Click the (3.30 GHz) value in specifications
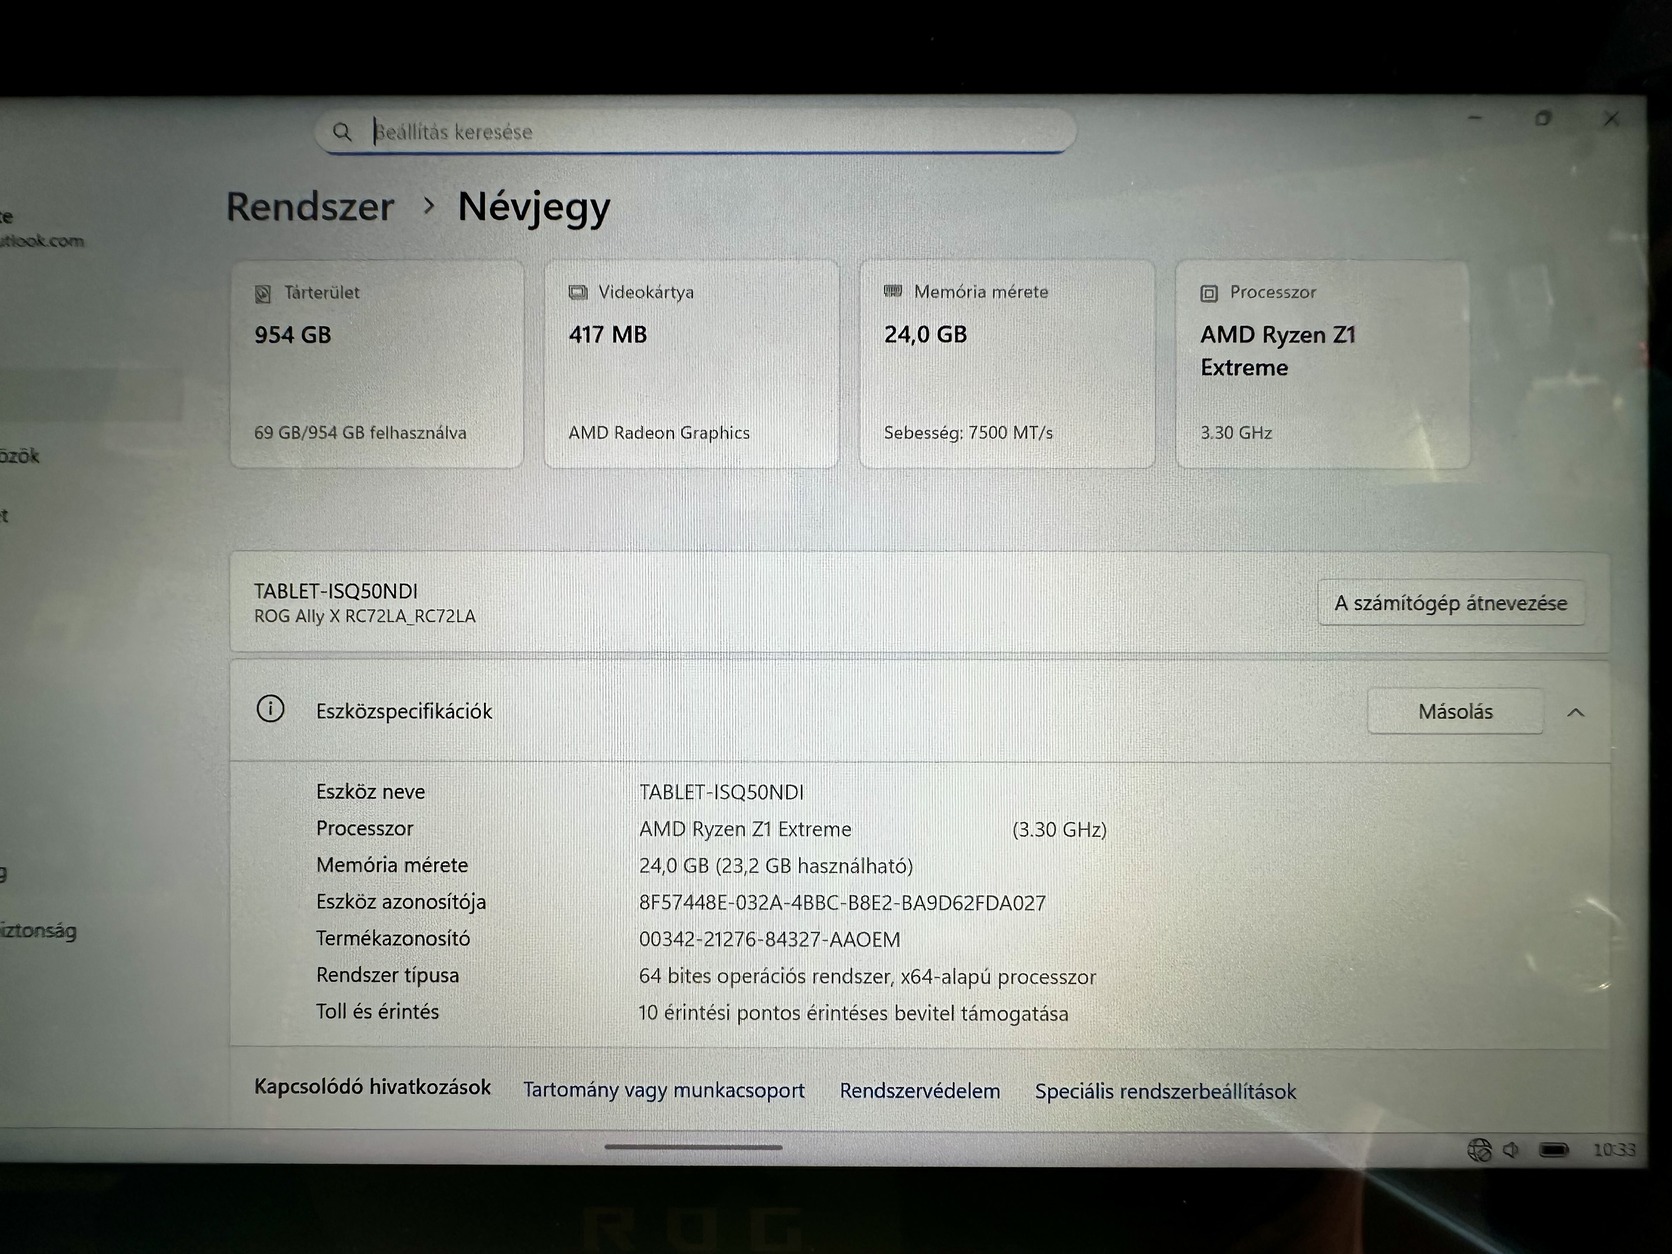 [1059, 830]
